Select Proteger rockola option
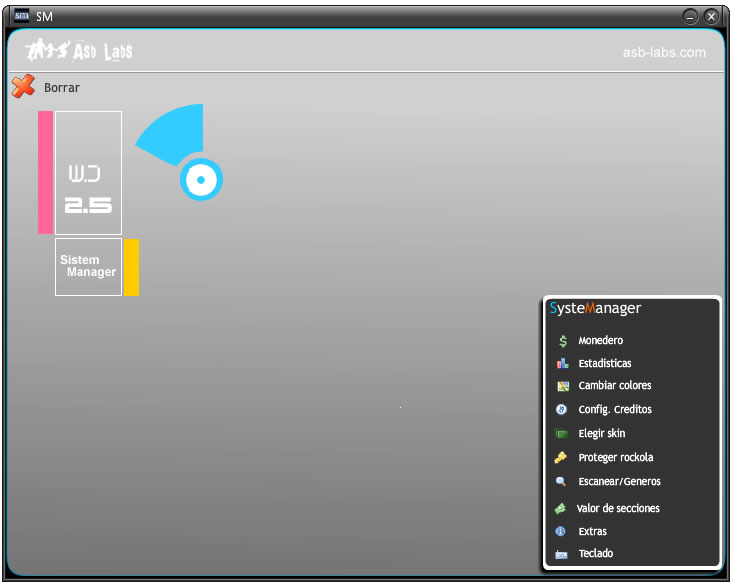Image resolution: width=734 pixels, height=587 pixels. (x=616, y=457)
